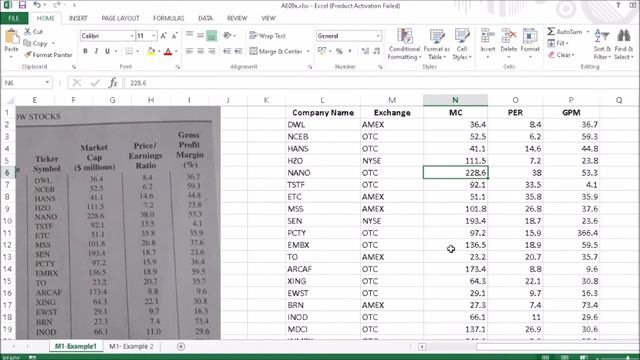Select Top Align icon

189,36
